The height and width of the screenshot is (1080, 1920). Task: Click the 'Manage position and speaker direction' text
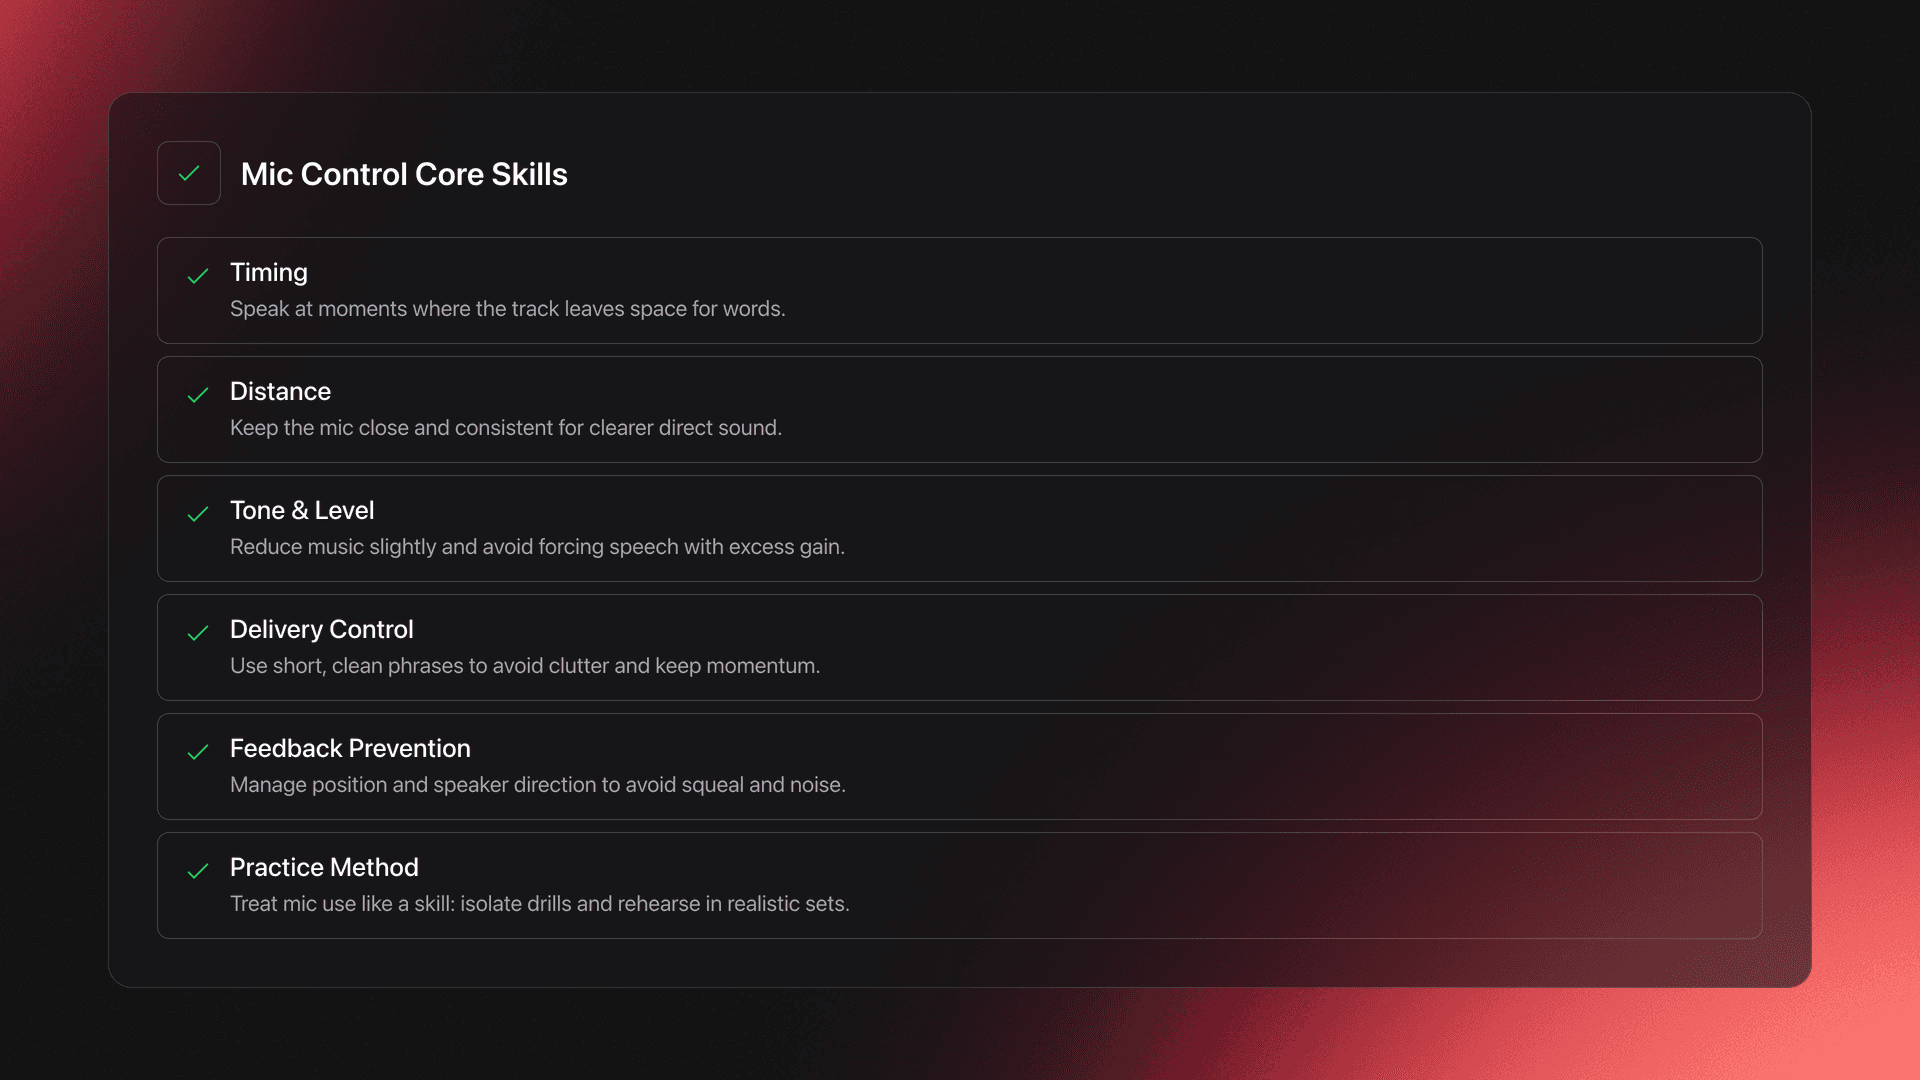click(537, 785)
